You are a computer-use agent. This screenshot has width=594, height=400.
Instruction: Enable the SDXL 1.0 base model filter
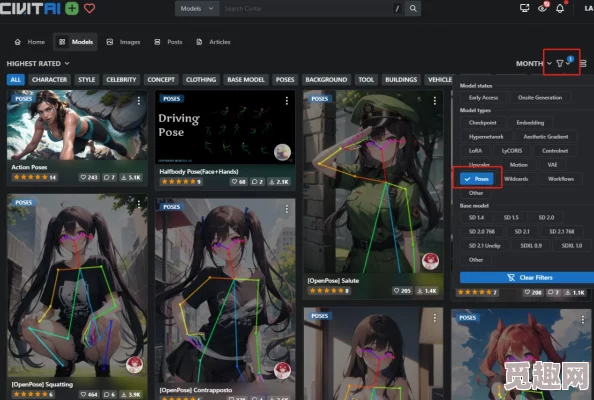click(572, 245)
